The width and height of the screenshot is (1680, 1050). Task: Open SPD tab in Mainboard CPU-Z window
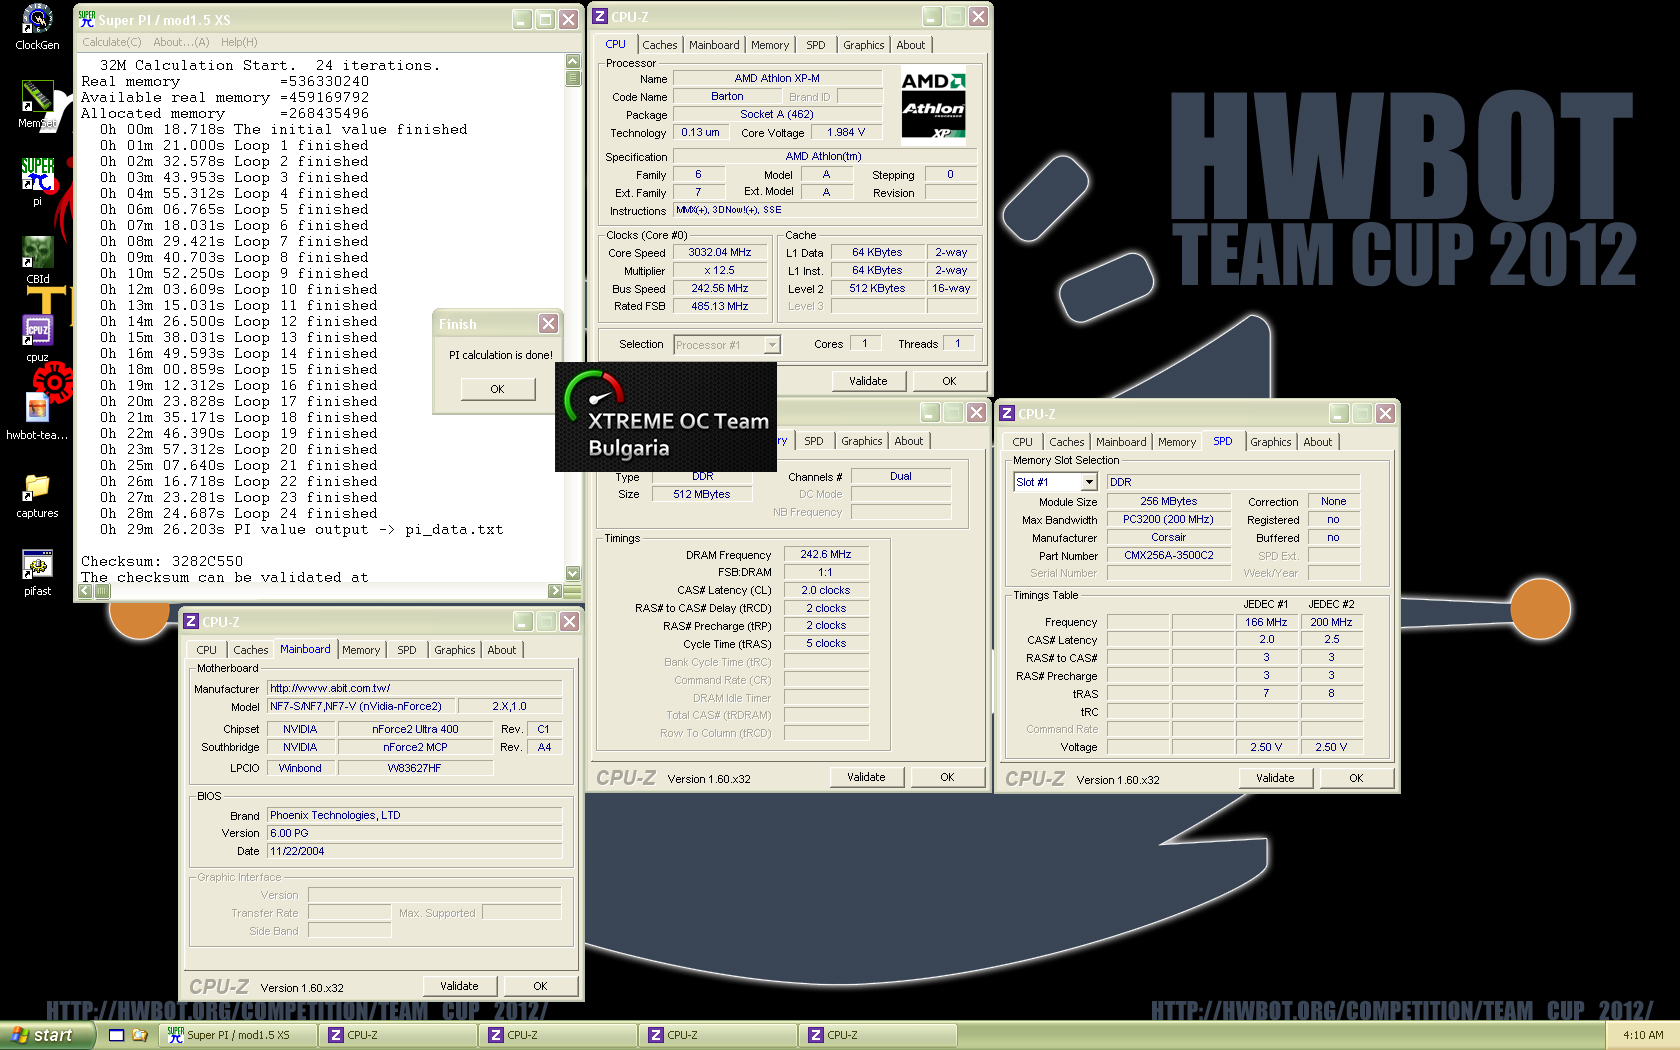click(x=407, y=650)
